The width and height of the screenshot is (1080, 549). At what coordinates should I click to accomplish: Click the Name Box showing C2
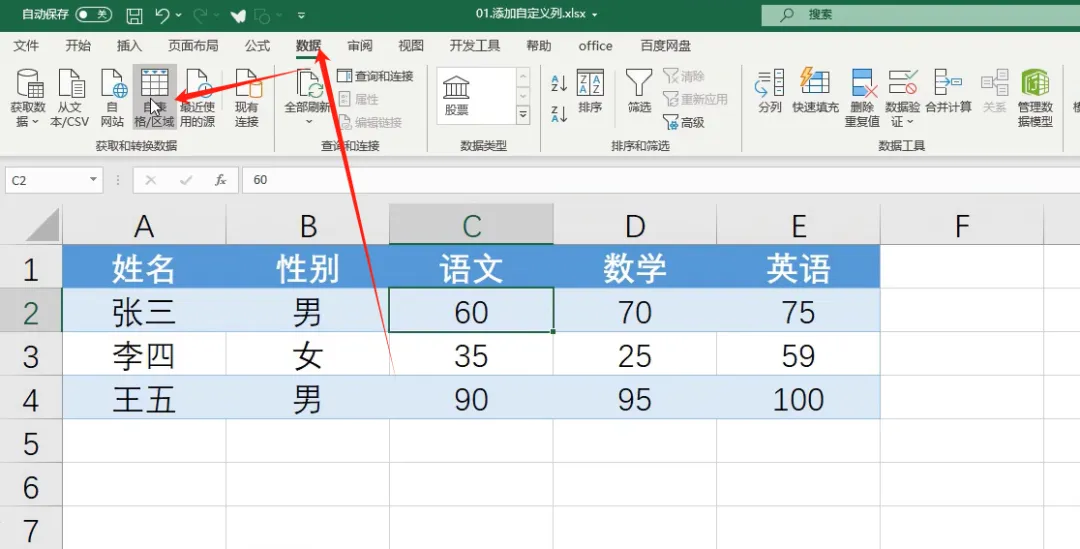46,180
